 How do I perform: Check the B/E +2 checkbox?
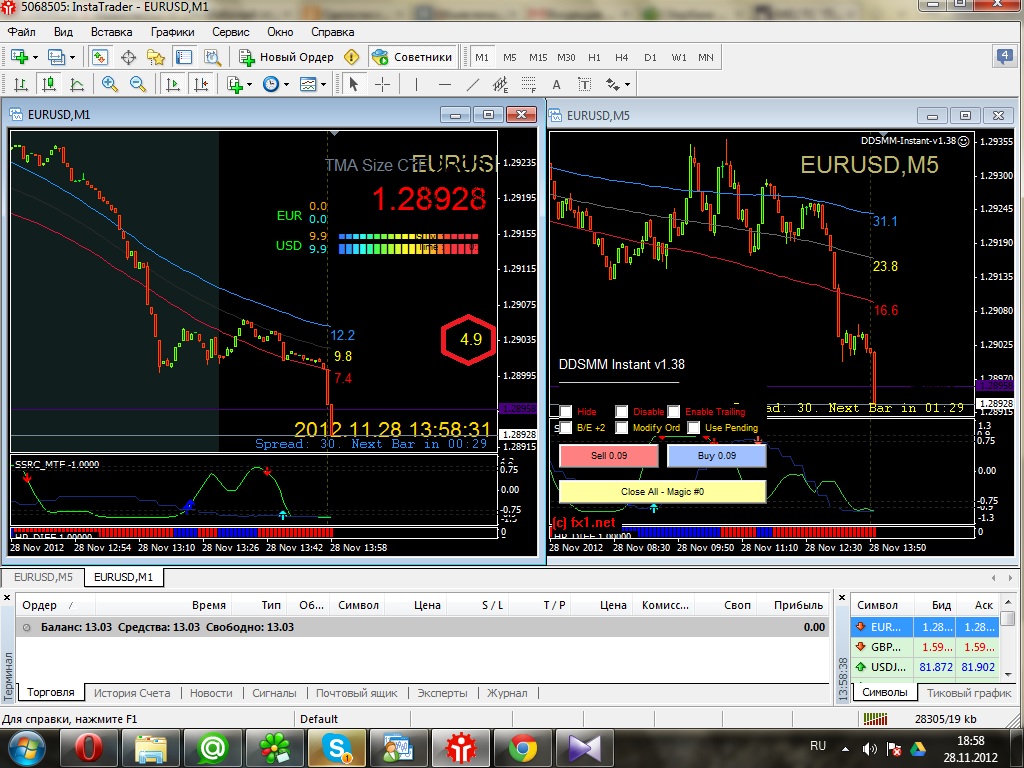pyautogui.click(x=566, y=428)
